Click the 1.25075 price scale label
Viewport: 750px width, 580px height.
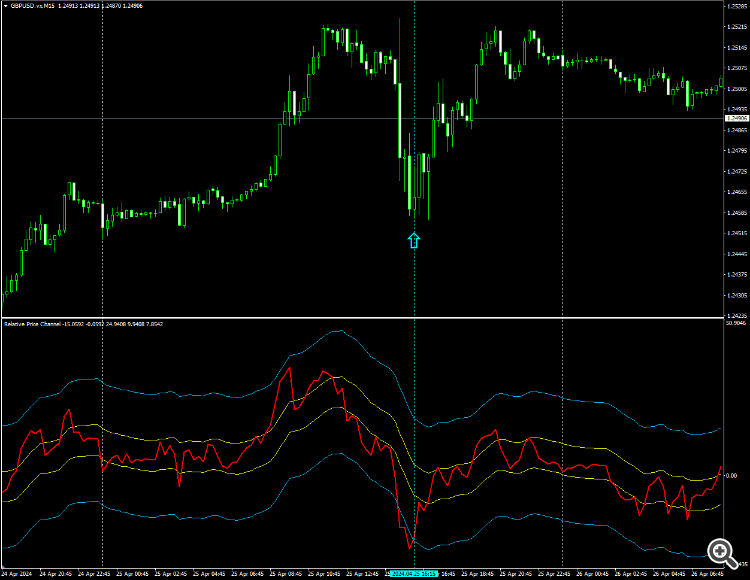pos(737,68)
